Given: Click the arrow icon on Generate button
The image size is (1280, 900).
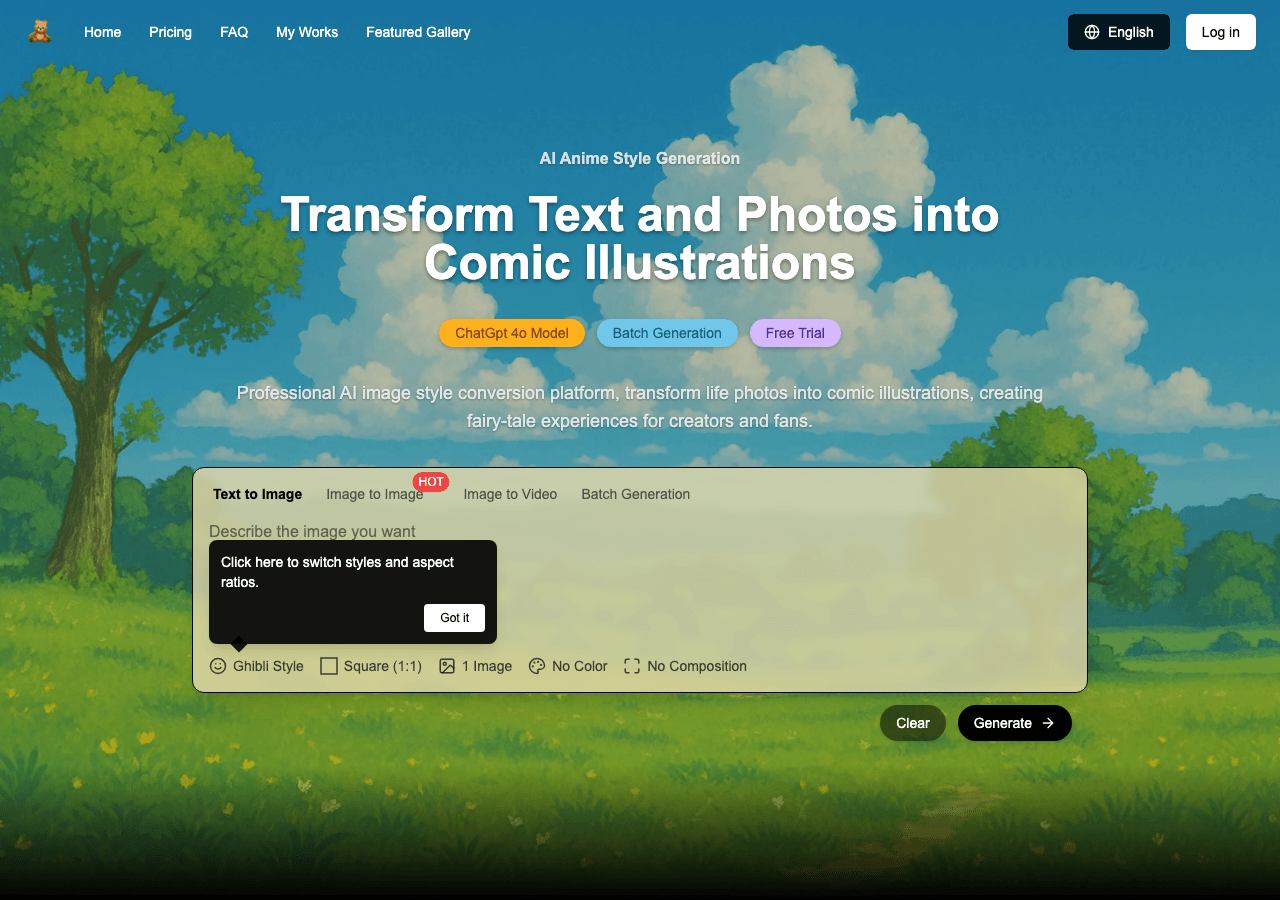Looking at the screenshot, I should (1048, 723).
